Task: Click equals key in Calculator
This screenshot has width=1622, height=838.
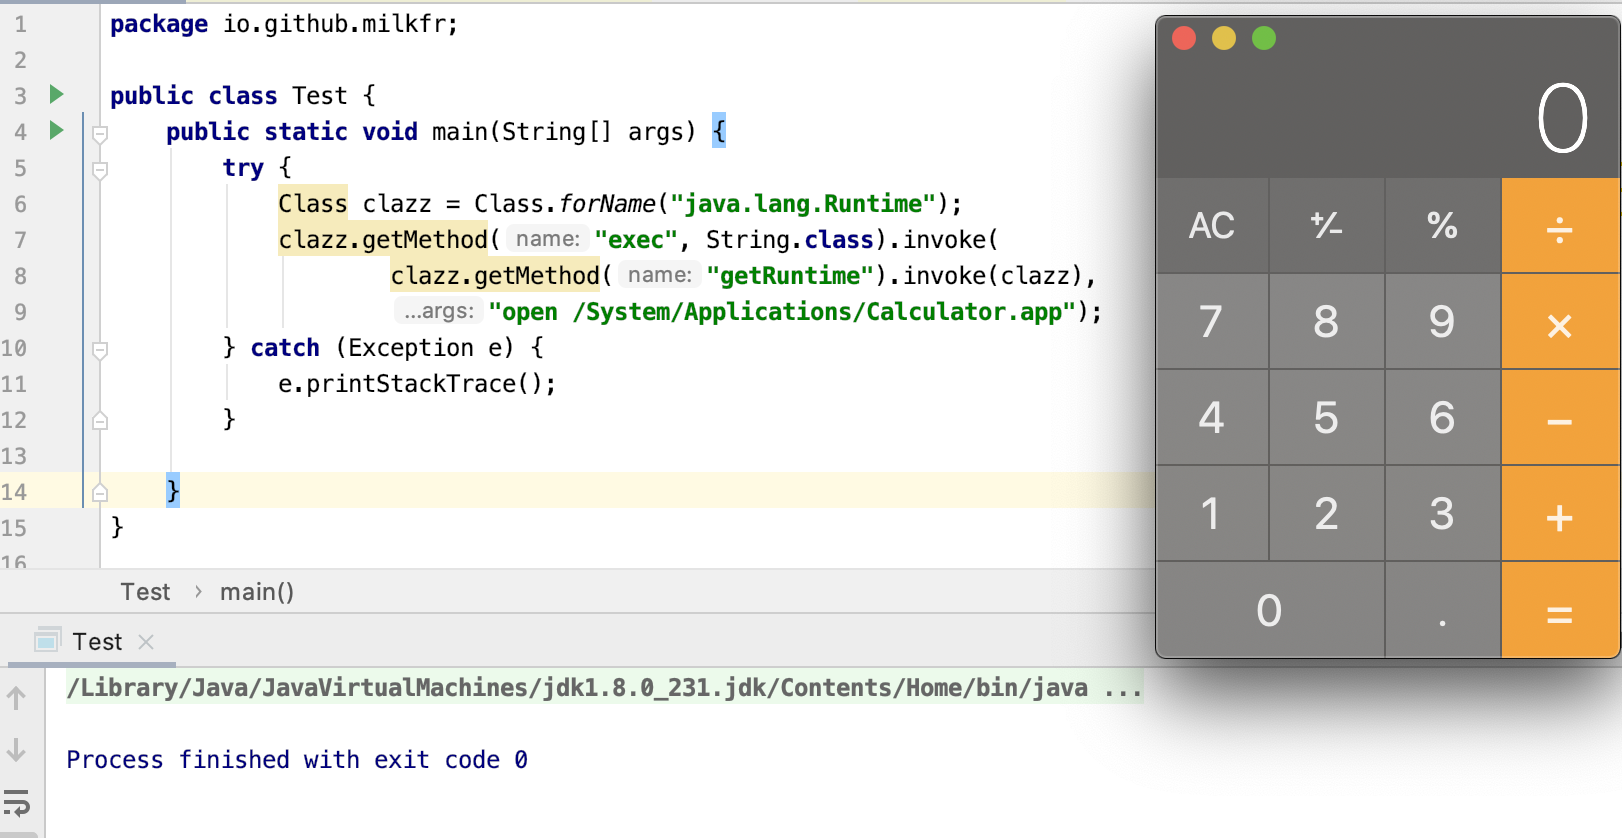Action: 1560,610
